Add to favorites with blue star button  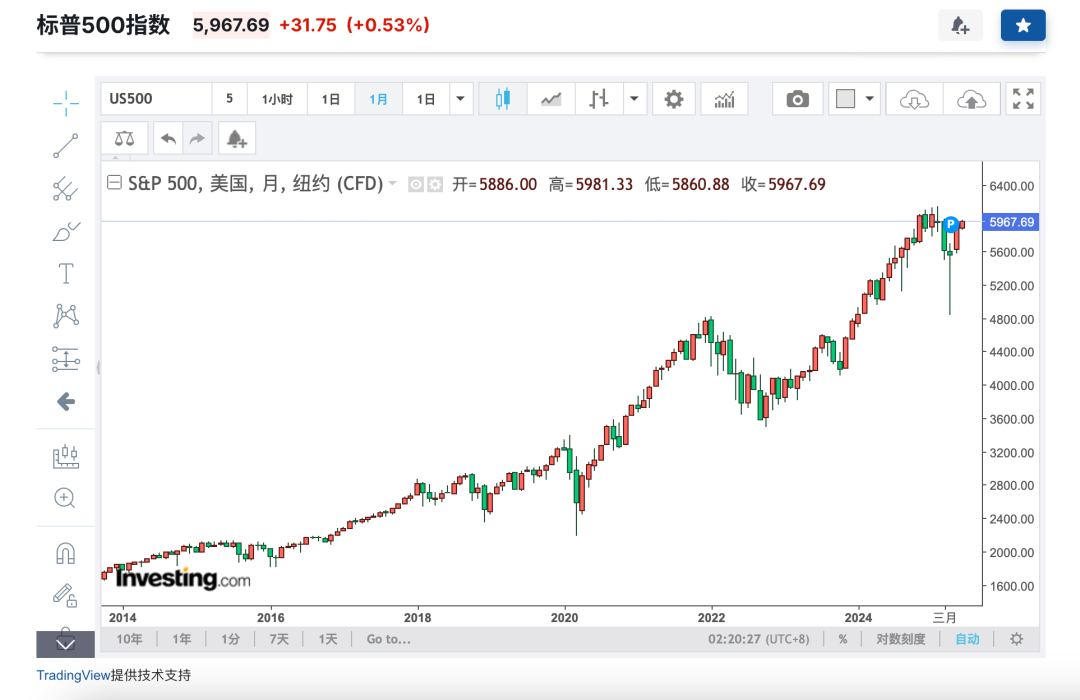1023,26
